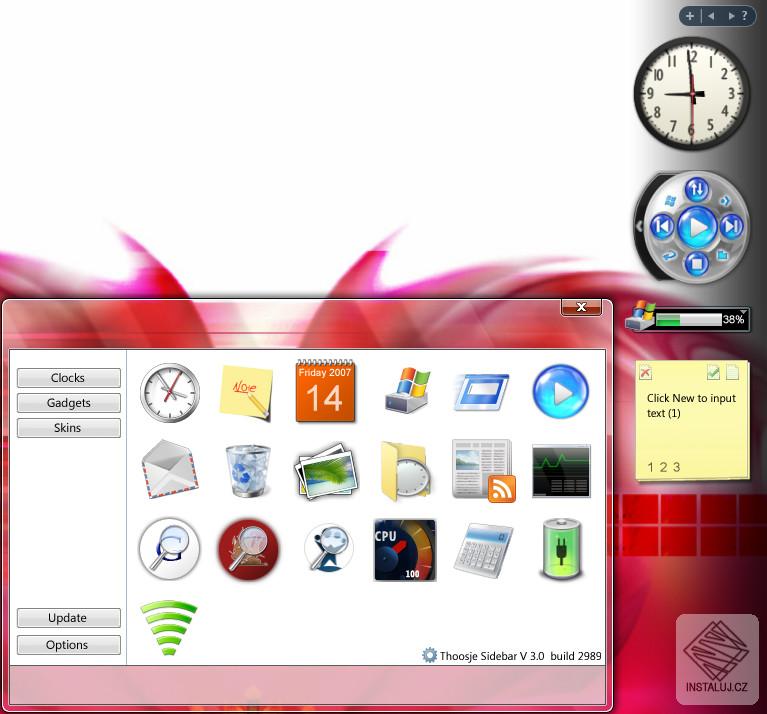Go to the next sidebar page arrow
Viewport: 767px width, 714px height.
pyautogui.click(x=731, y=16)
